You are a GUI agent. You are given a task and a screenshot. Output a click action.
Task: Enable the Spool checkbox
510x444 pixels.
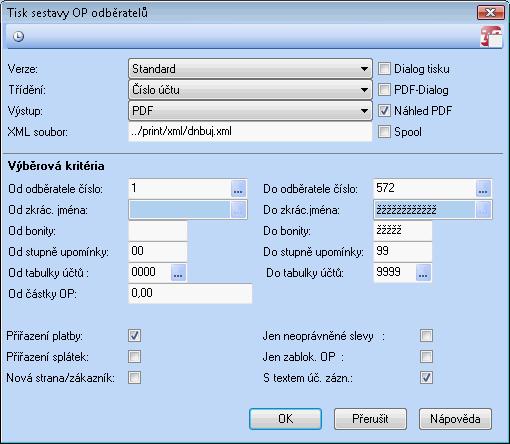384,132
